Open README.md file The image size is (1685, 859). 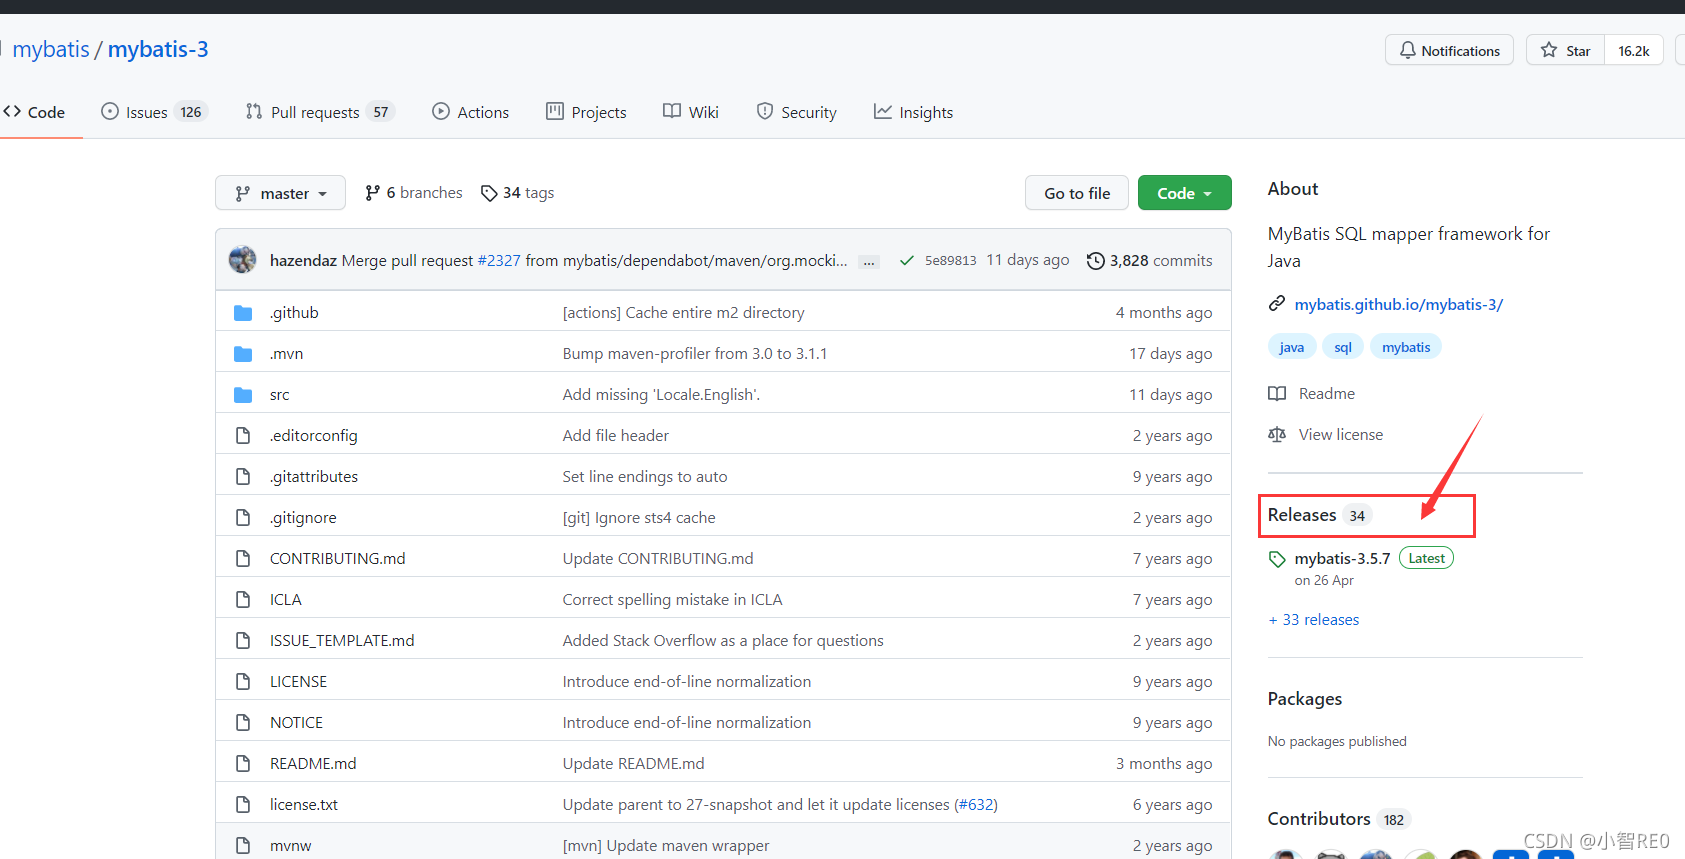click(313, 764)
